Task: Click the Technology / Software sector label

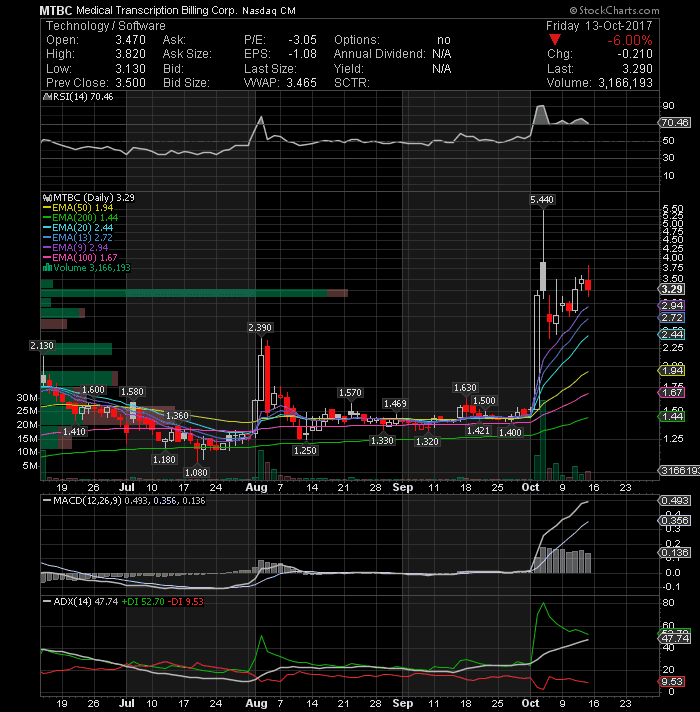Action: [106, 25]
